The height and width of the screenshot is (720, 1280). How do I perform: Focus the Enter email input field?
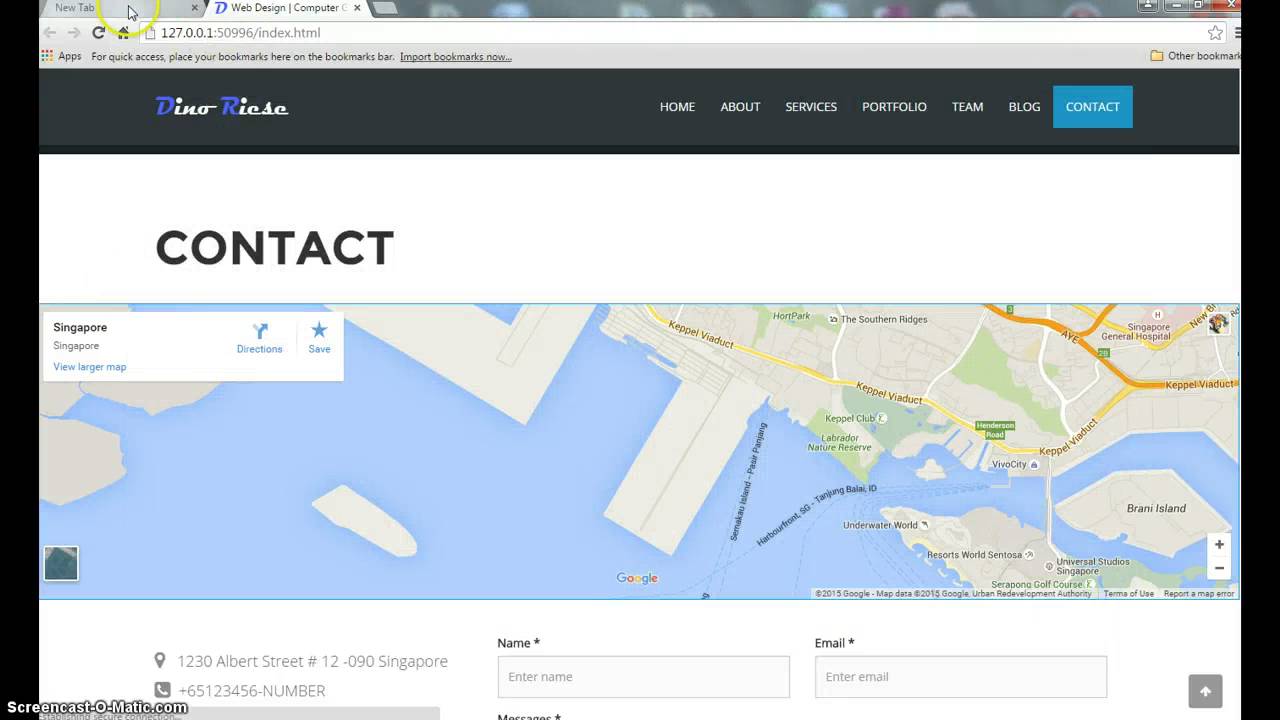click(x=960, y=677)
